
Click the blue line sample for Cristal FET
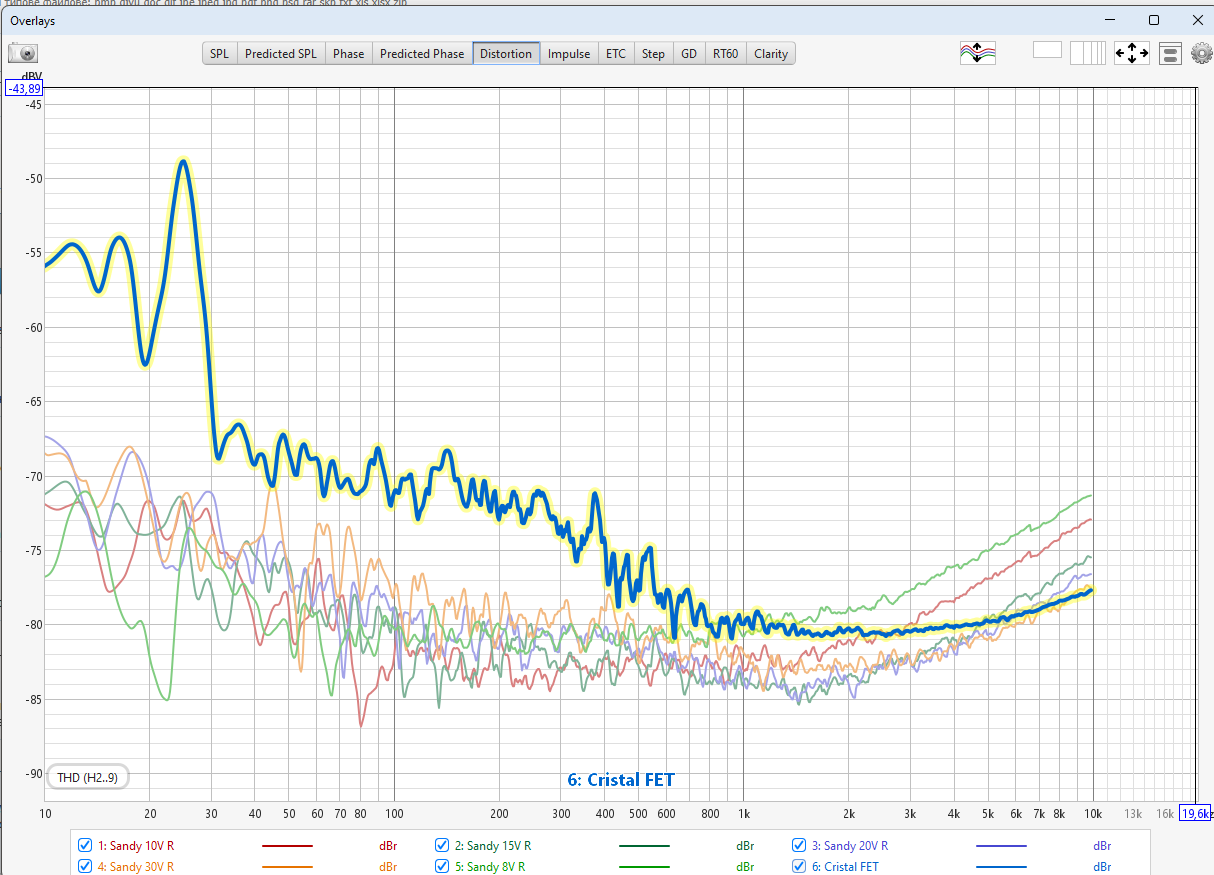click(1001, 867)
